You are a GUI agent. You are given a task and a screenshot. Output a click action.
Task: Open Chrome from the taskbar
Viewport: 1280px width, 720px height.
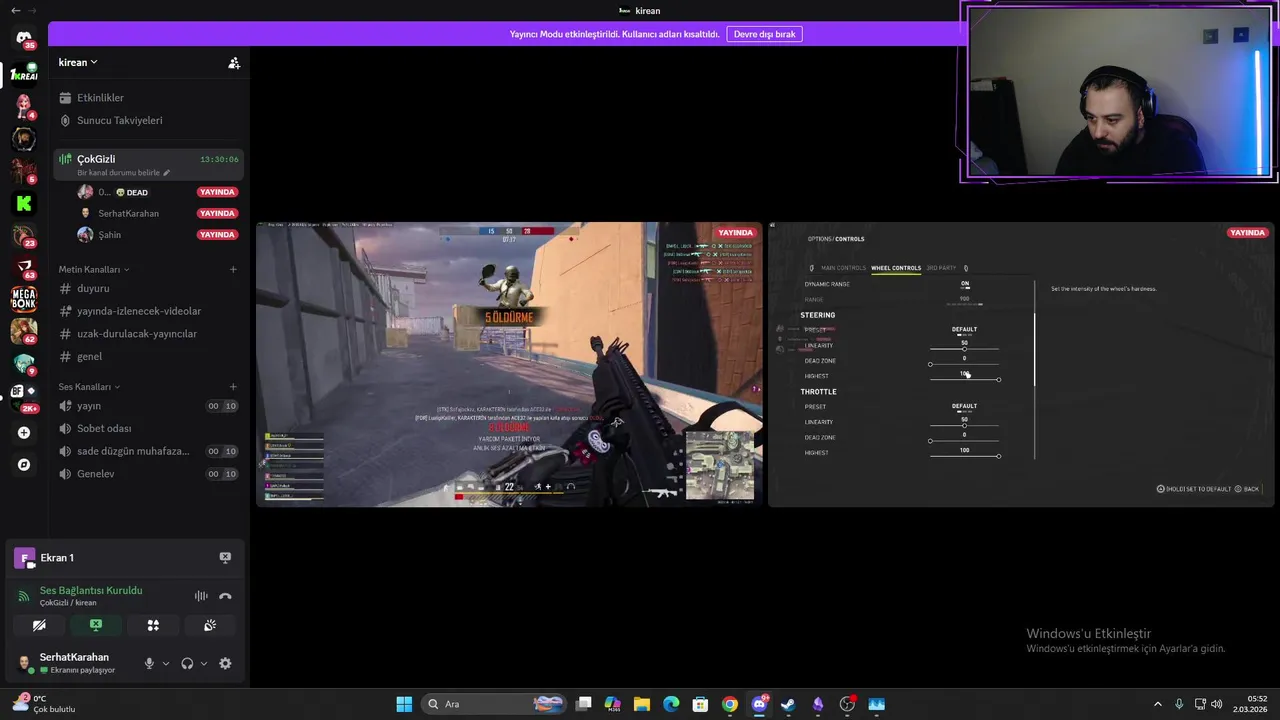click(x=730, y=704)
